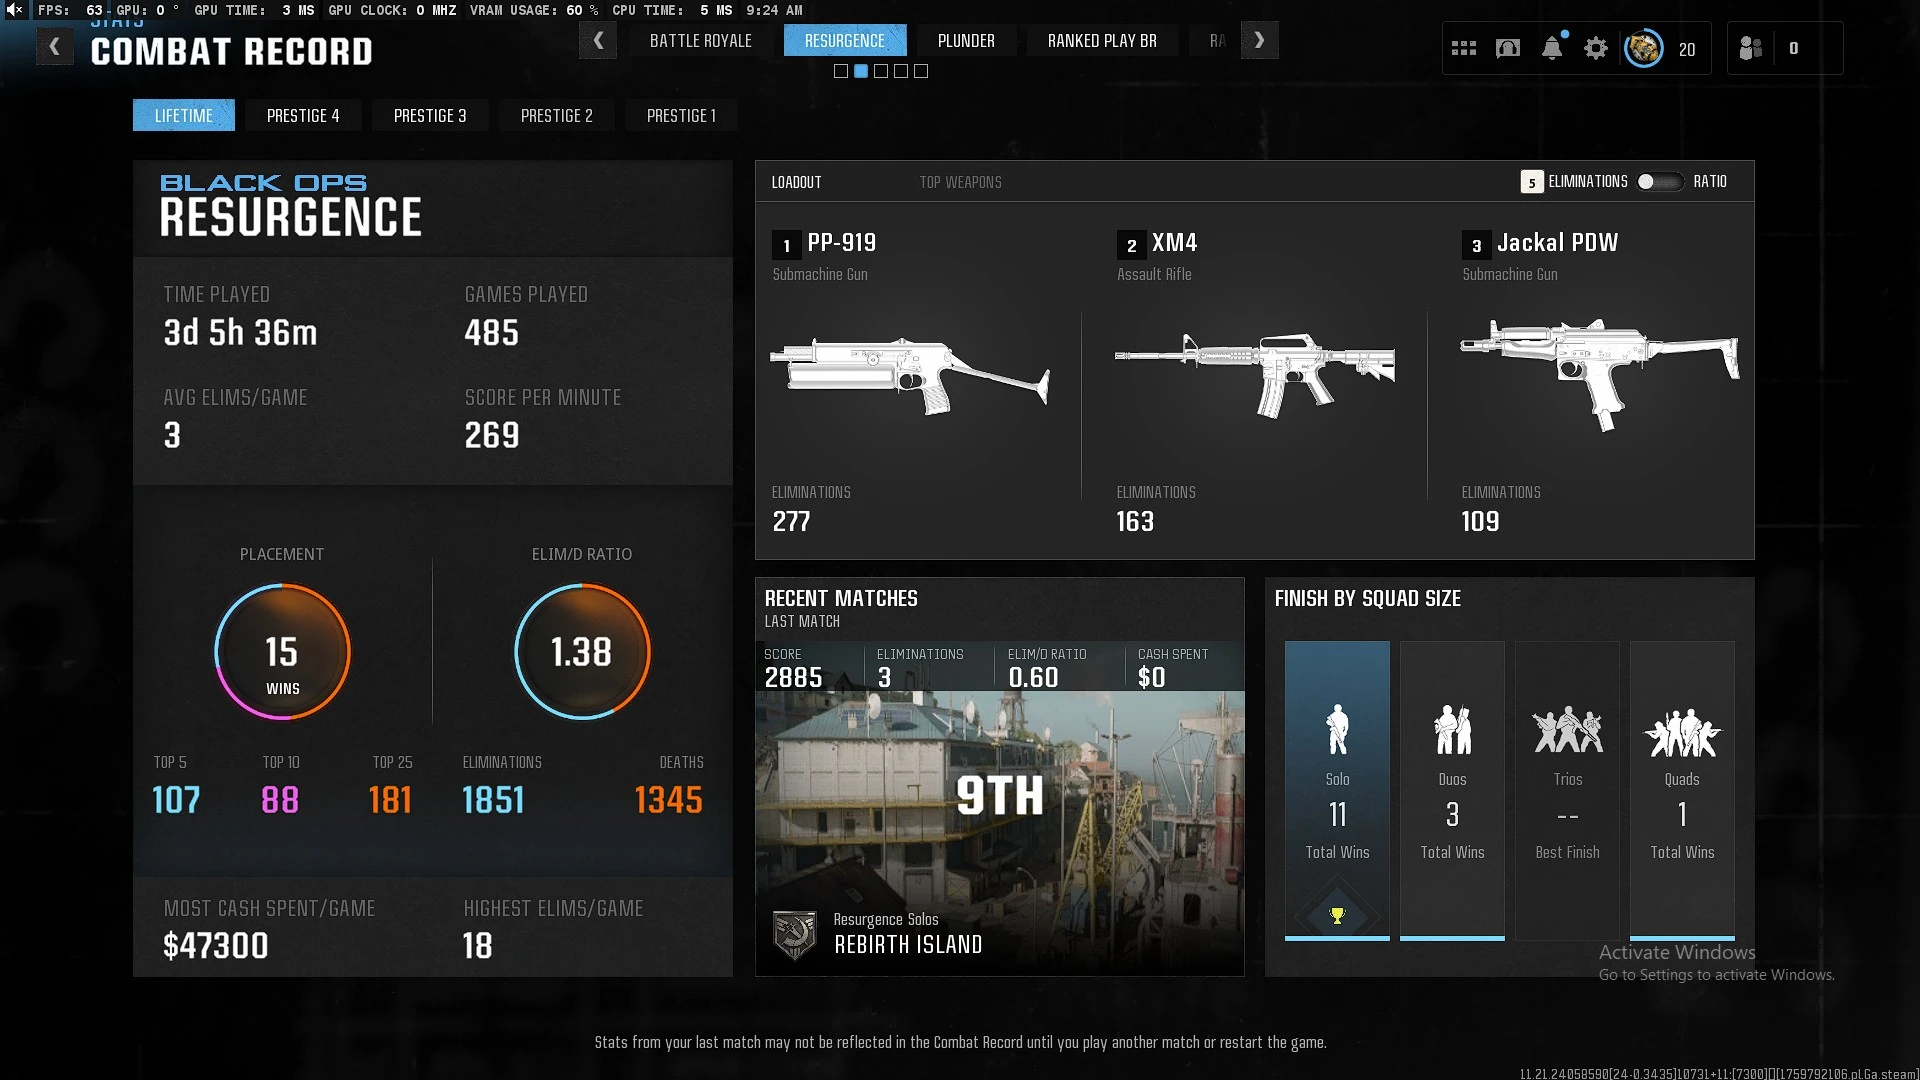Select the last page indicator dot
The image size is (1920, 1080).
[x=921, y=71]
